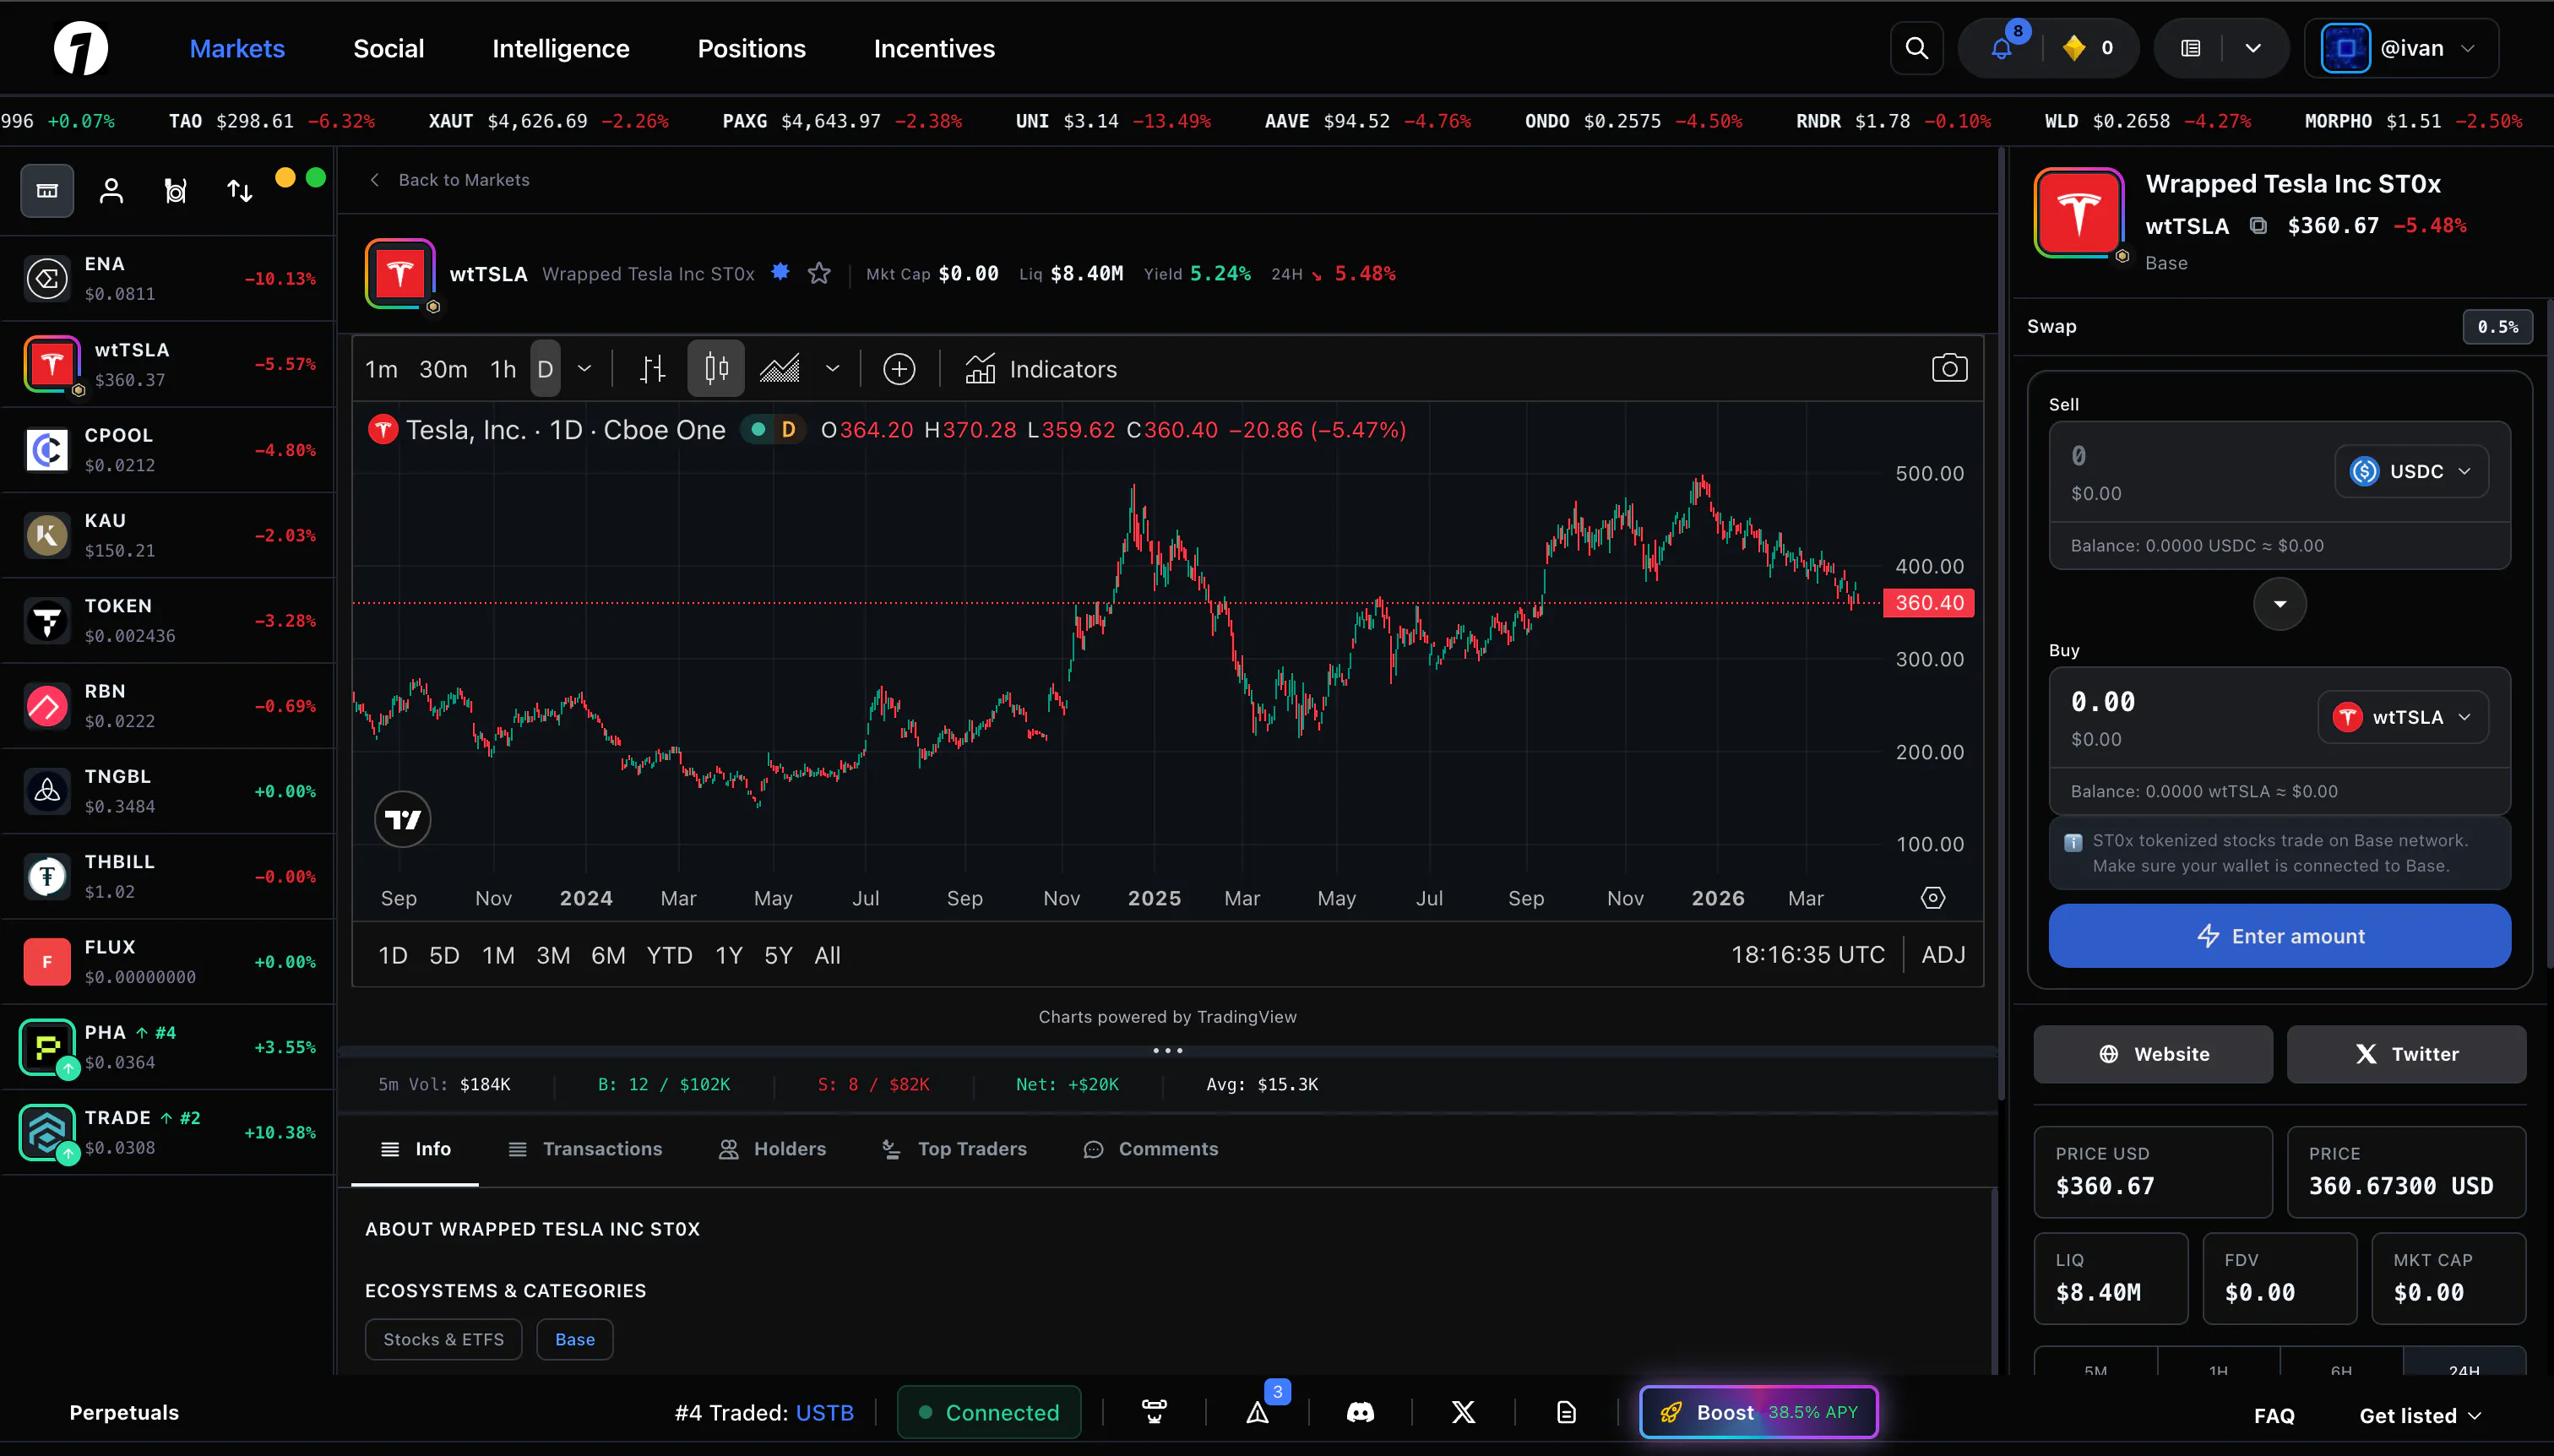
Task: Expand the chart style dropdown chevron
Action: tap(832, 369)
